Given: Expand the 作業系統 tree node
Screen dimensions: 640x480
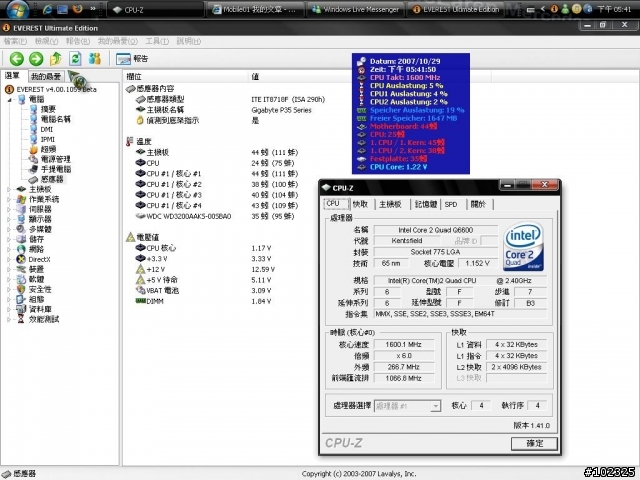Looking at the screenshot, I should click(9, 200).
